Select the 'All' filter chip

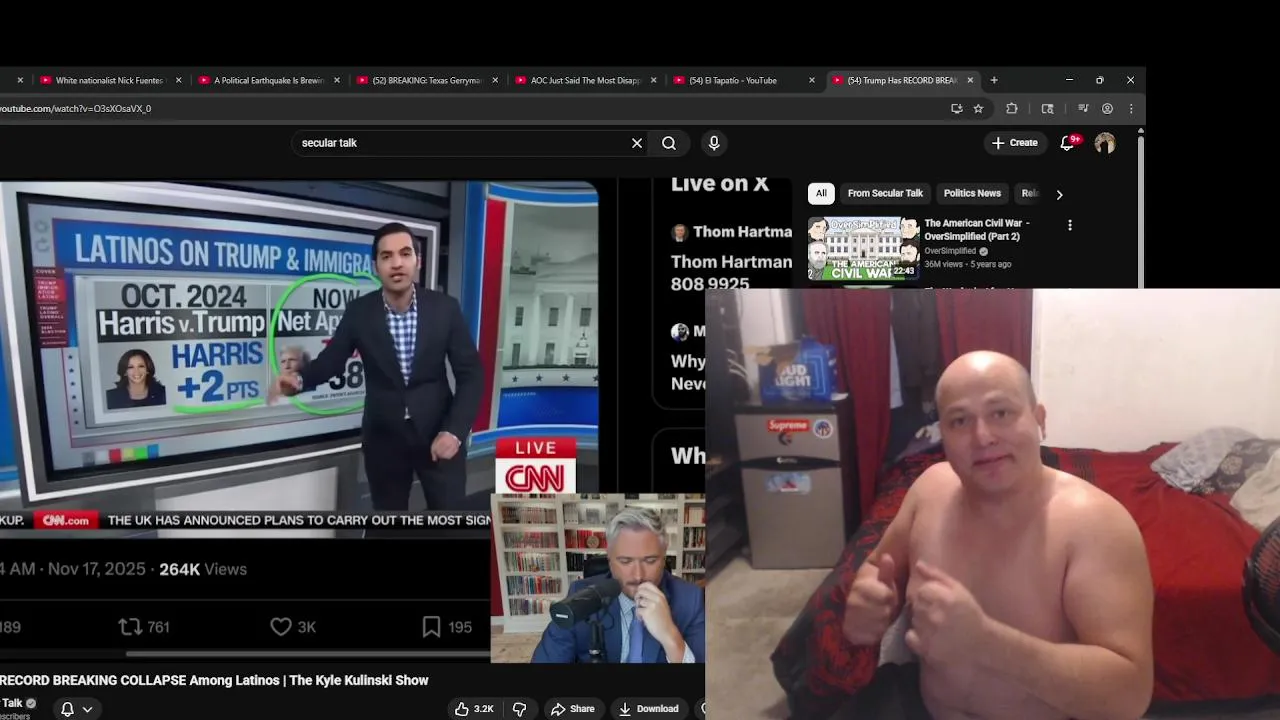point(821,193)
